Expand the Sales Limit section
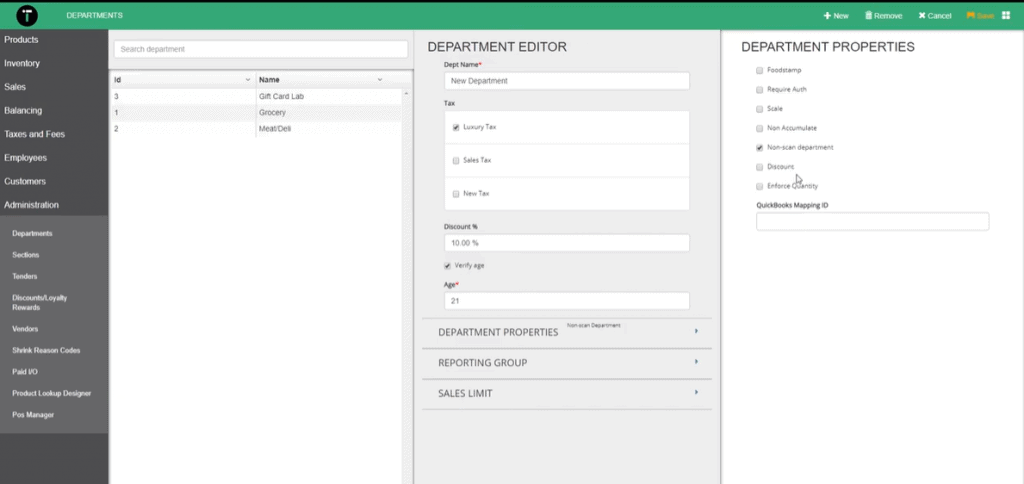The width and height of the screenshot is (1024, 484). pyautogui.click(x=567, y=393)
